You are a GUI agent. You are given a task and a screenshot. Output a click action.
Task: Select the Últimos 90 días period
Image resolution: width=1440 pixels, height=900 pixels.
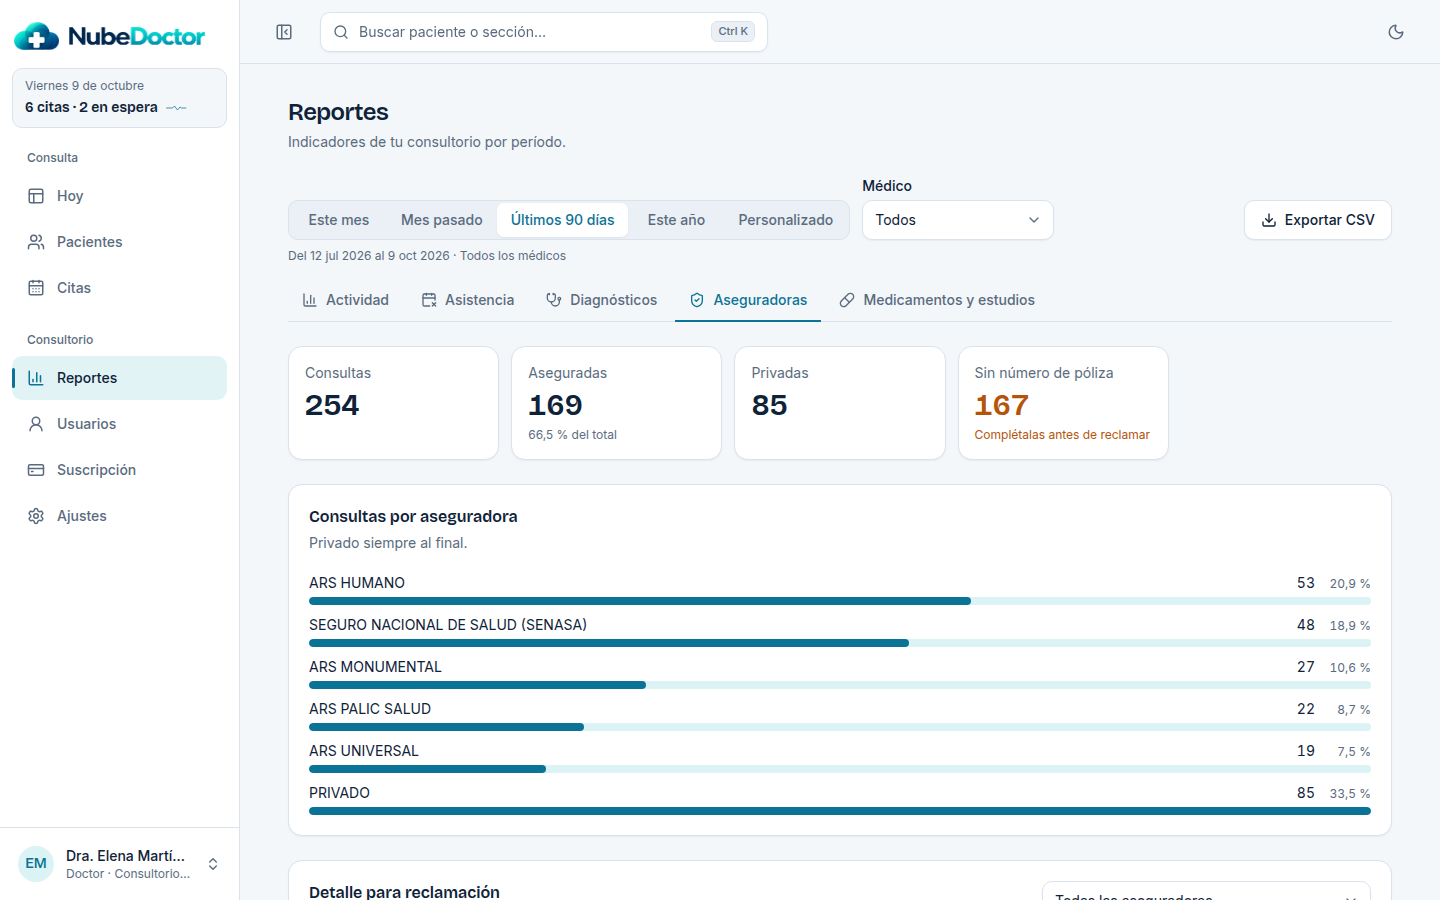[563, 220]
